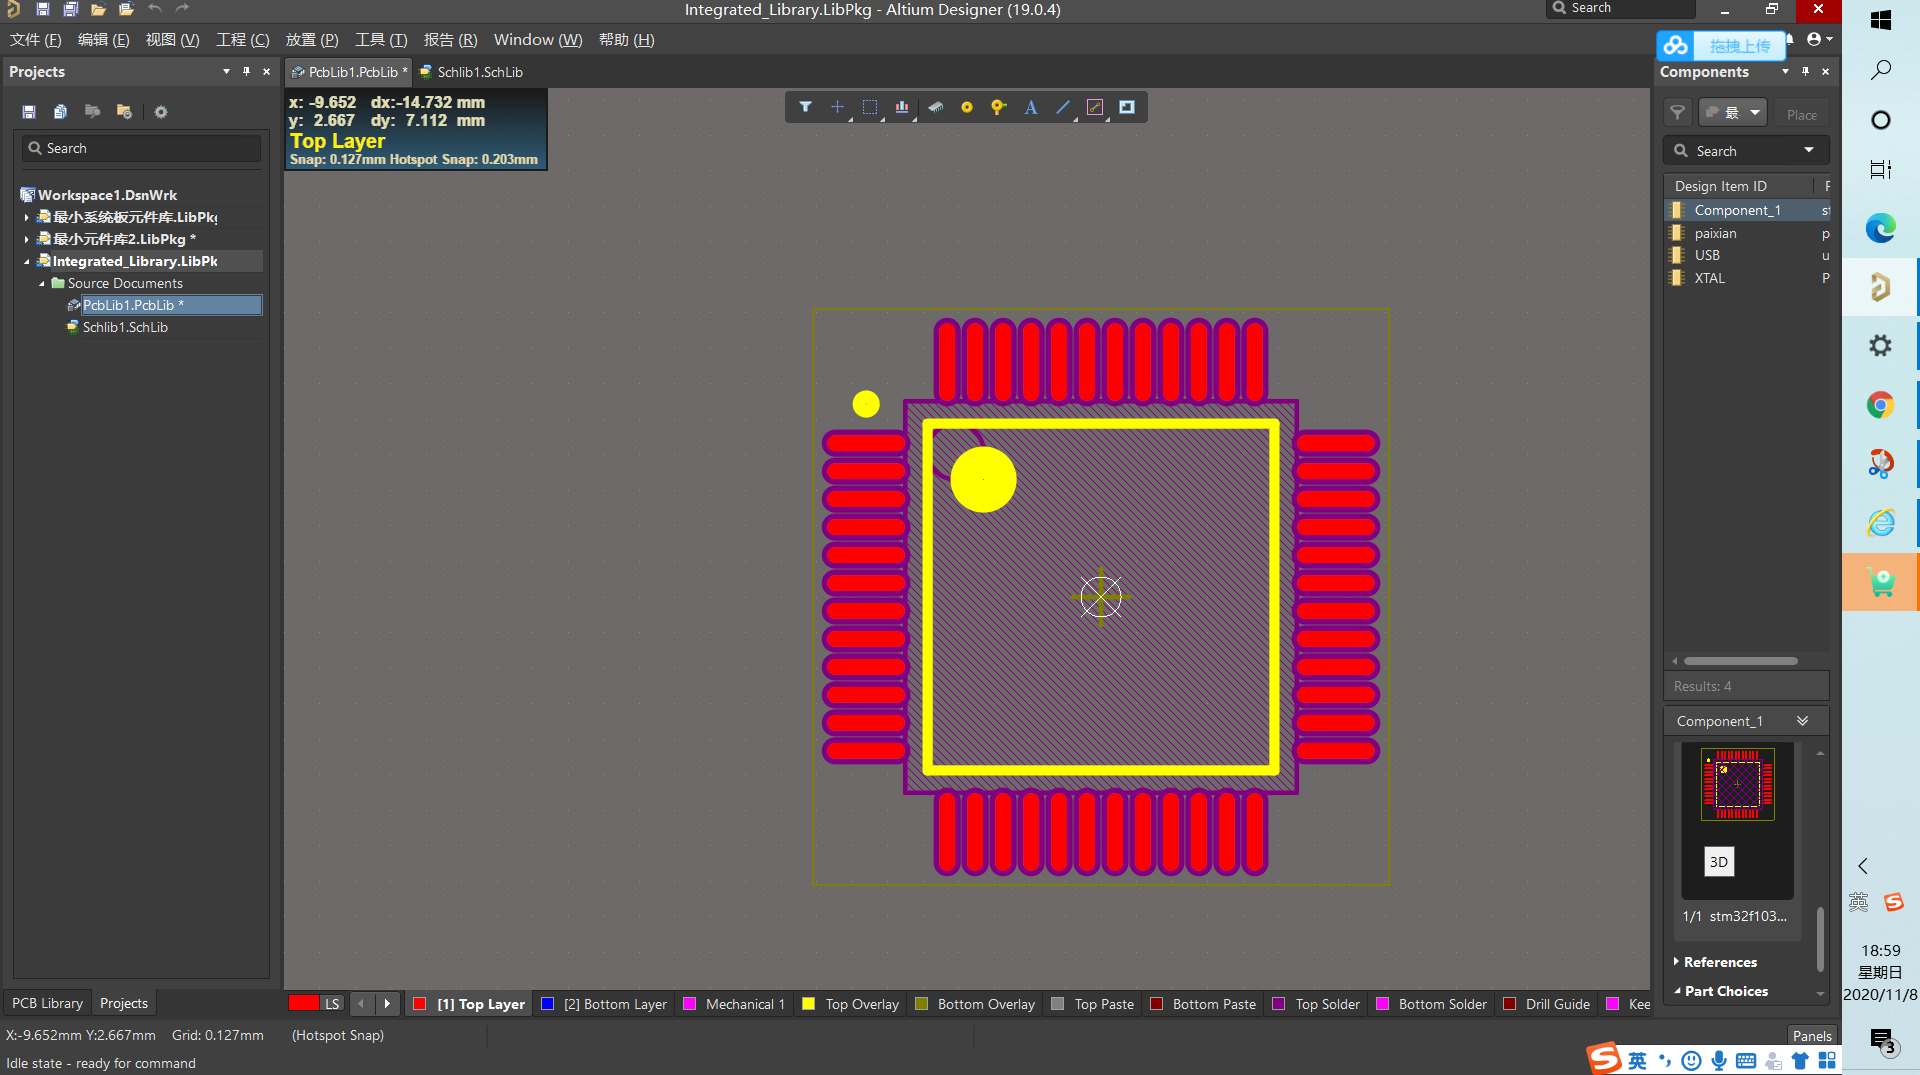Click the red current layer color swatch

coord(304,1003)
